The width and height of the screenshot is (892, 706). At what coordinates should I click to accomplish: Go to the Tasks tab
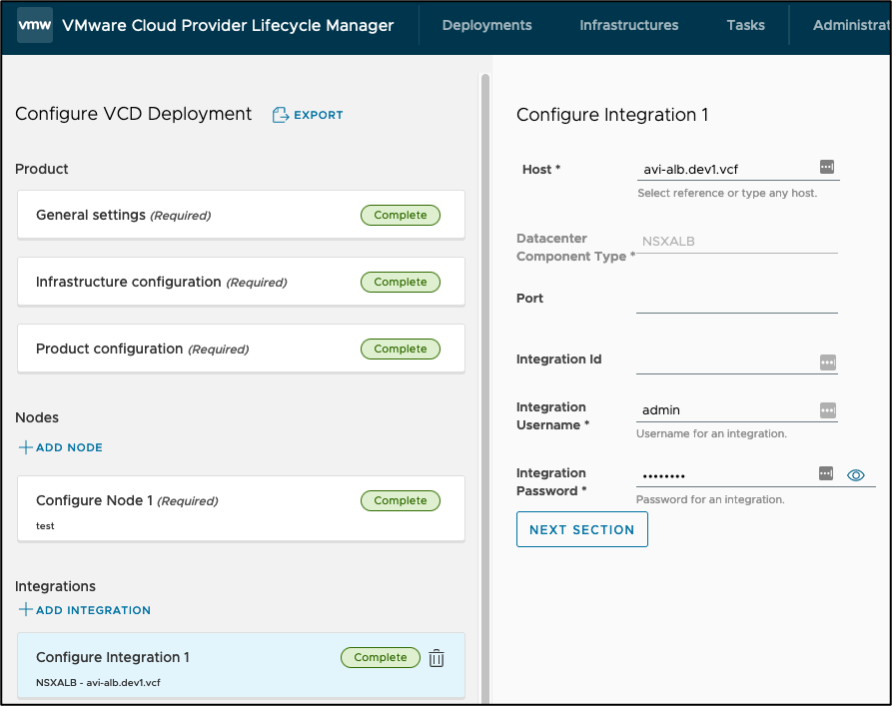point(746,25)
